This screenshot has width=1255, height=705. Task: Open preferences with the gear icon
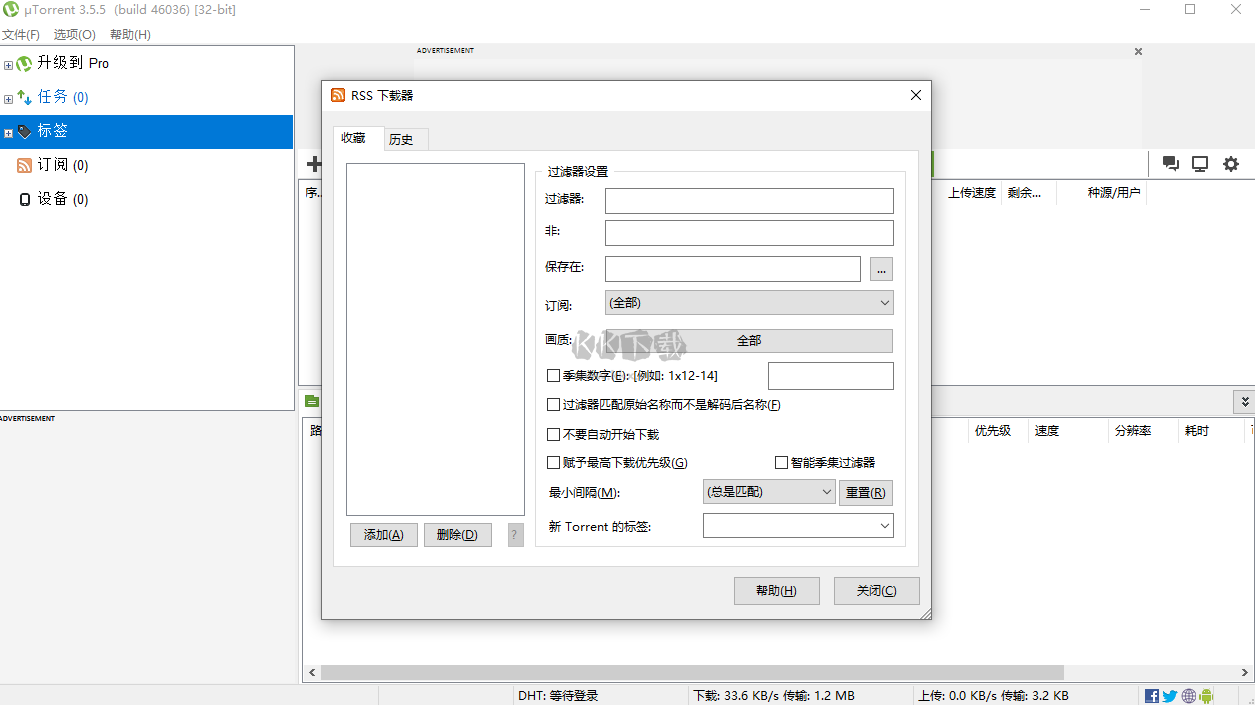pyautogui.click(x=1230, y=164)
